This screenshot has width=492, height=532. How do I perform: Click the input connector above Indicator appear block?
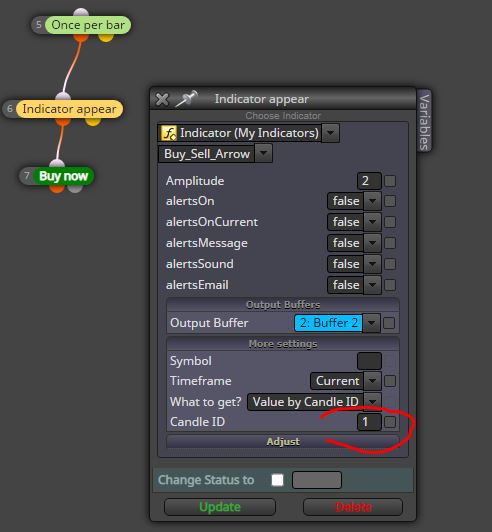[x=63, y=96]
